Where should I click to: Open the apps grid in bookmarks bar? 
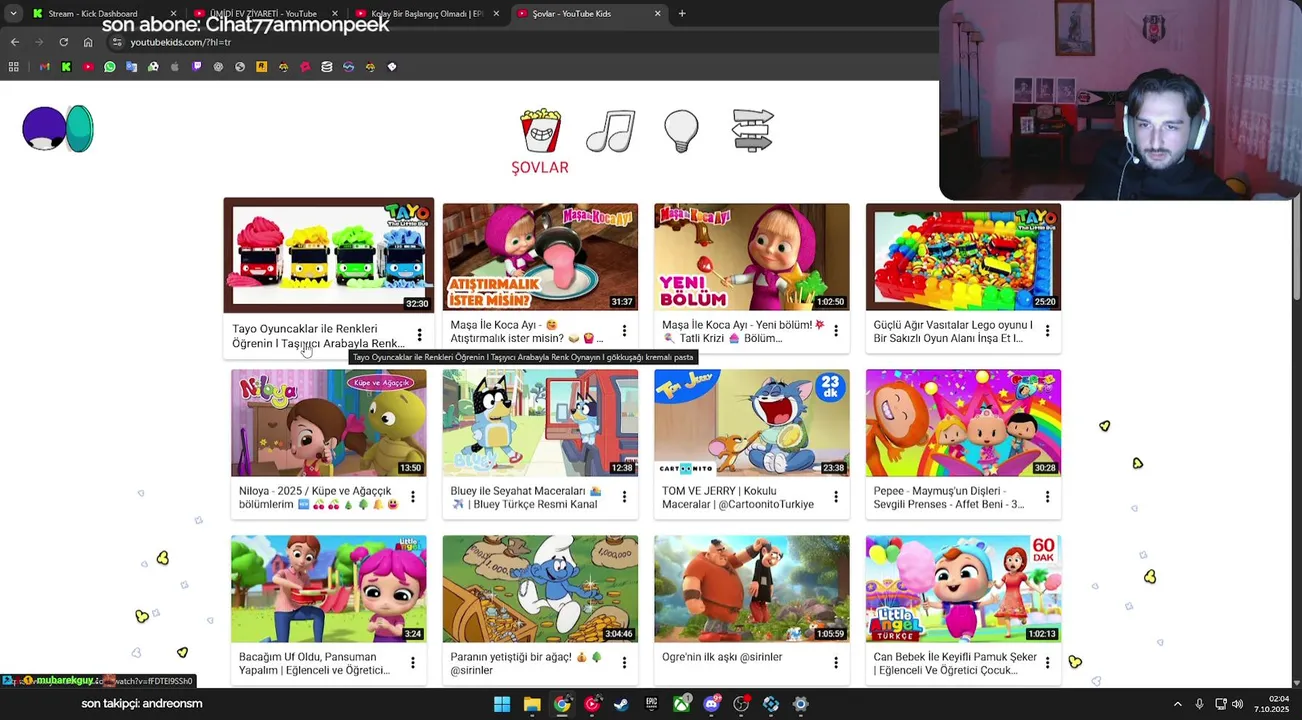[x=14, y=67]
